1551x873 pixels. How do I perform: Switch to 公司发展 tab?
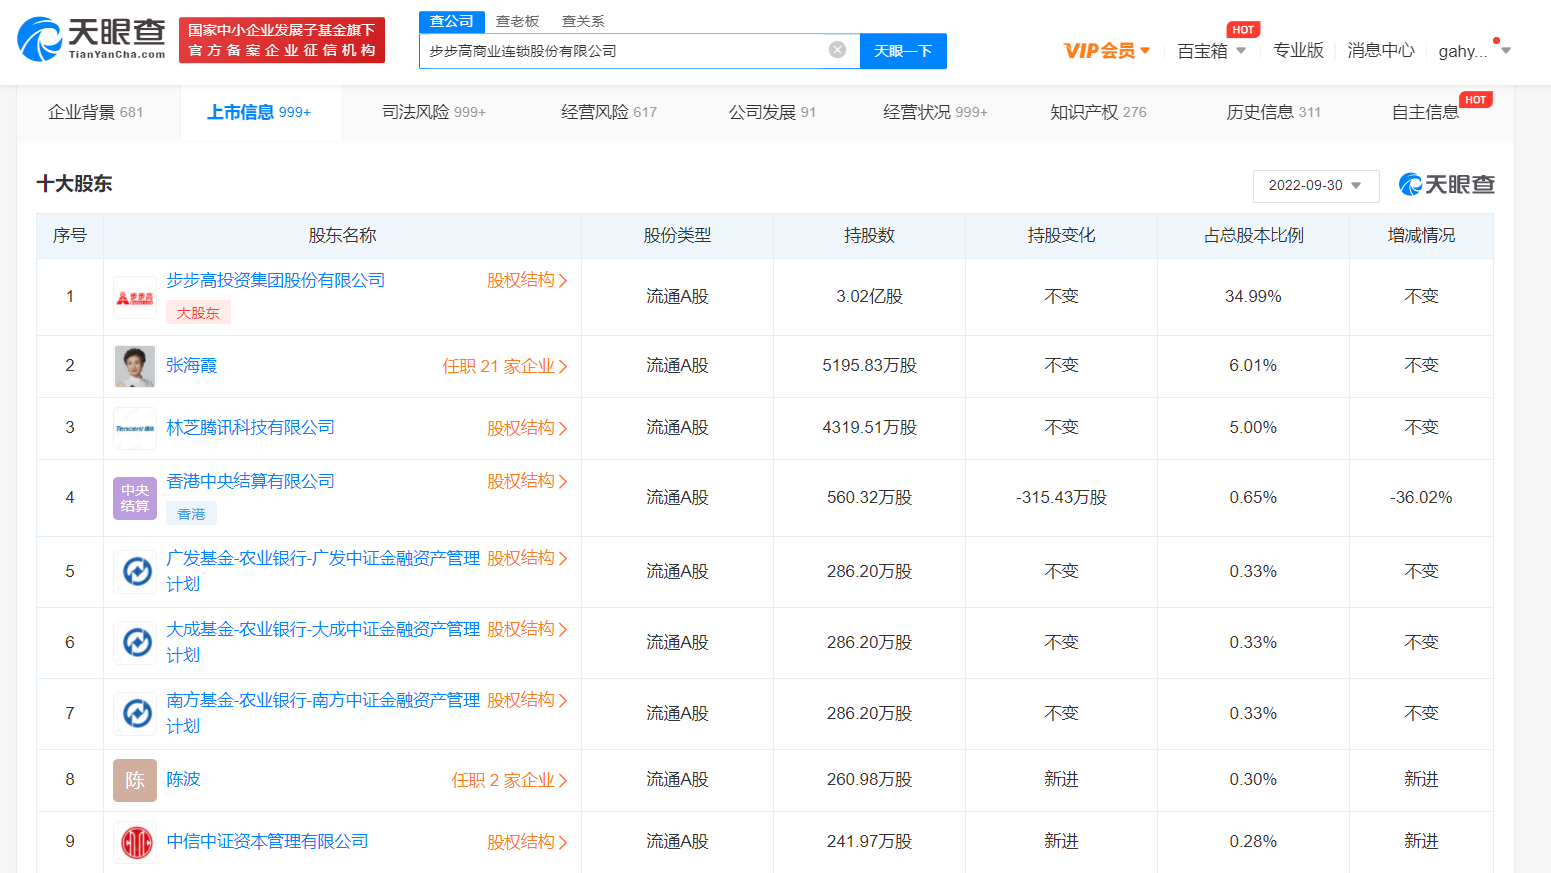772,112
